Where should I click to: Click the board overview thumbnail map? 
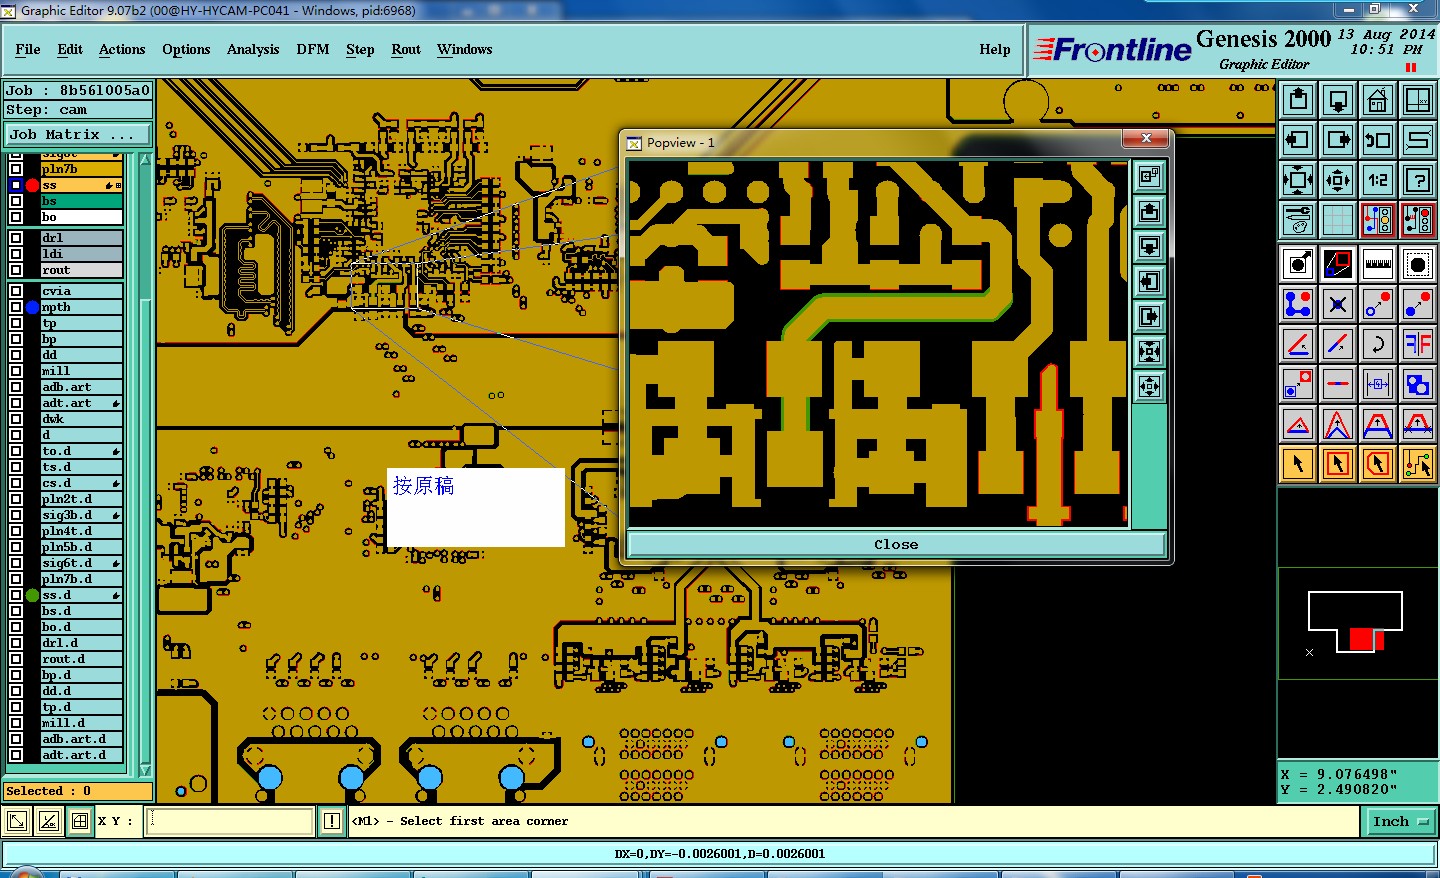click(x=1356, y=622)
